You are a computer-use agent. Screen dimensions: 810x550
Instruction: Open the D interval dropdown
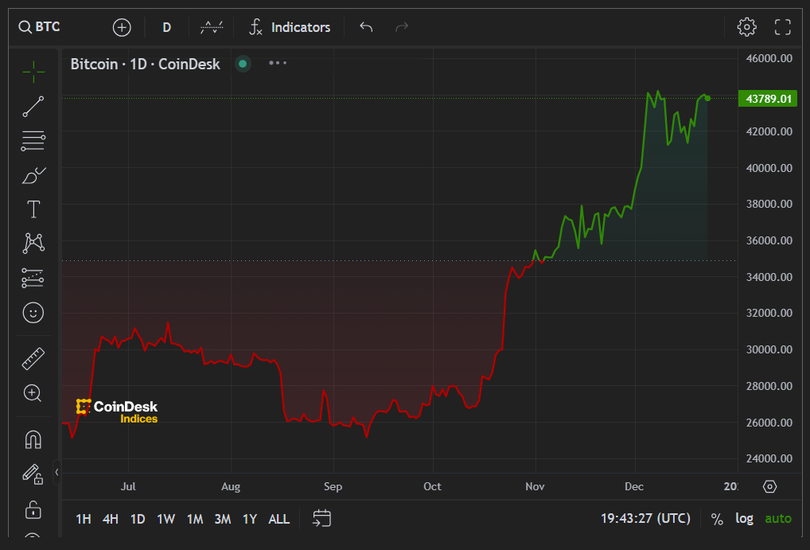coord(166,27)
